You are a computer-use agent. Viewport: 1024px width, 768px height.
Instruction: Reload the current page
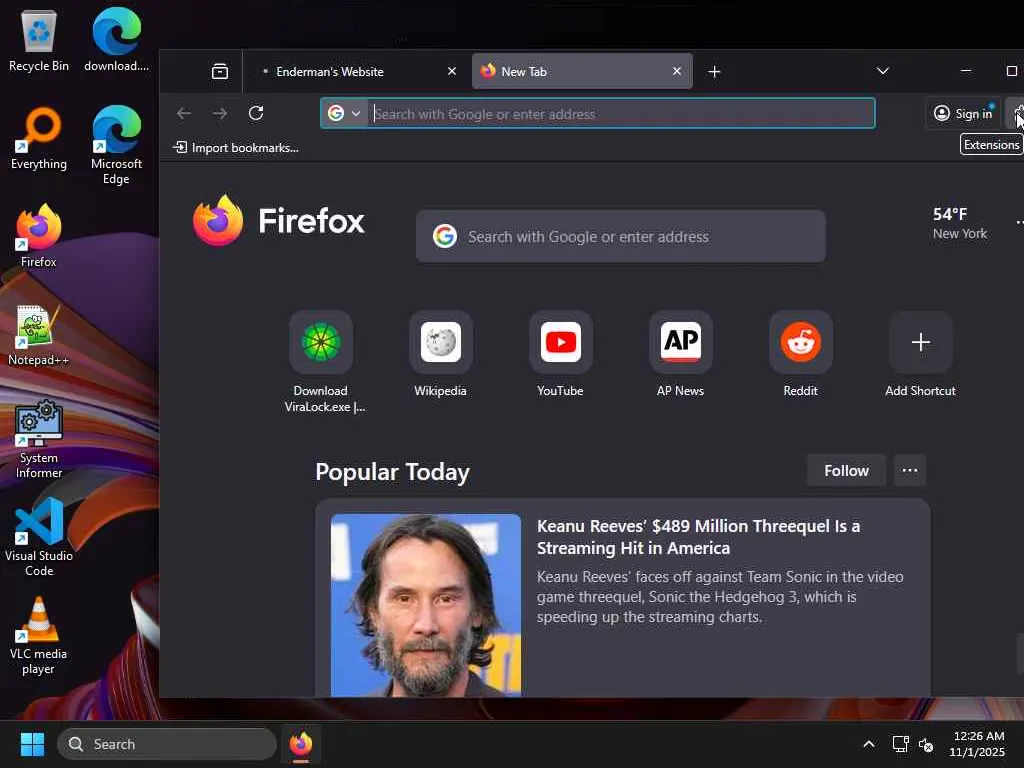[x=256, y=113]
